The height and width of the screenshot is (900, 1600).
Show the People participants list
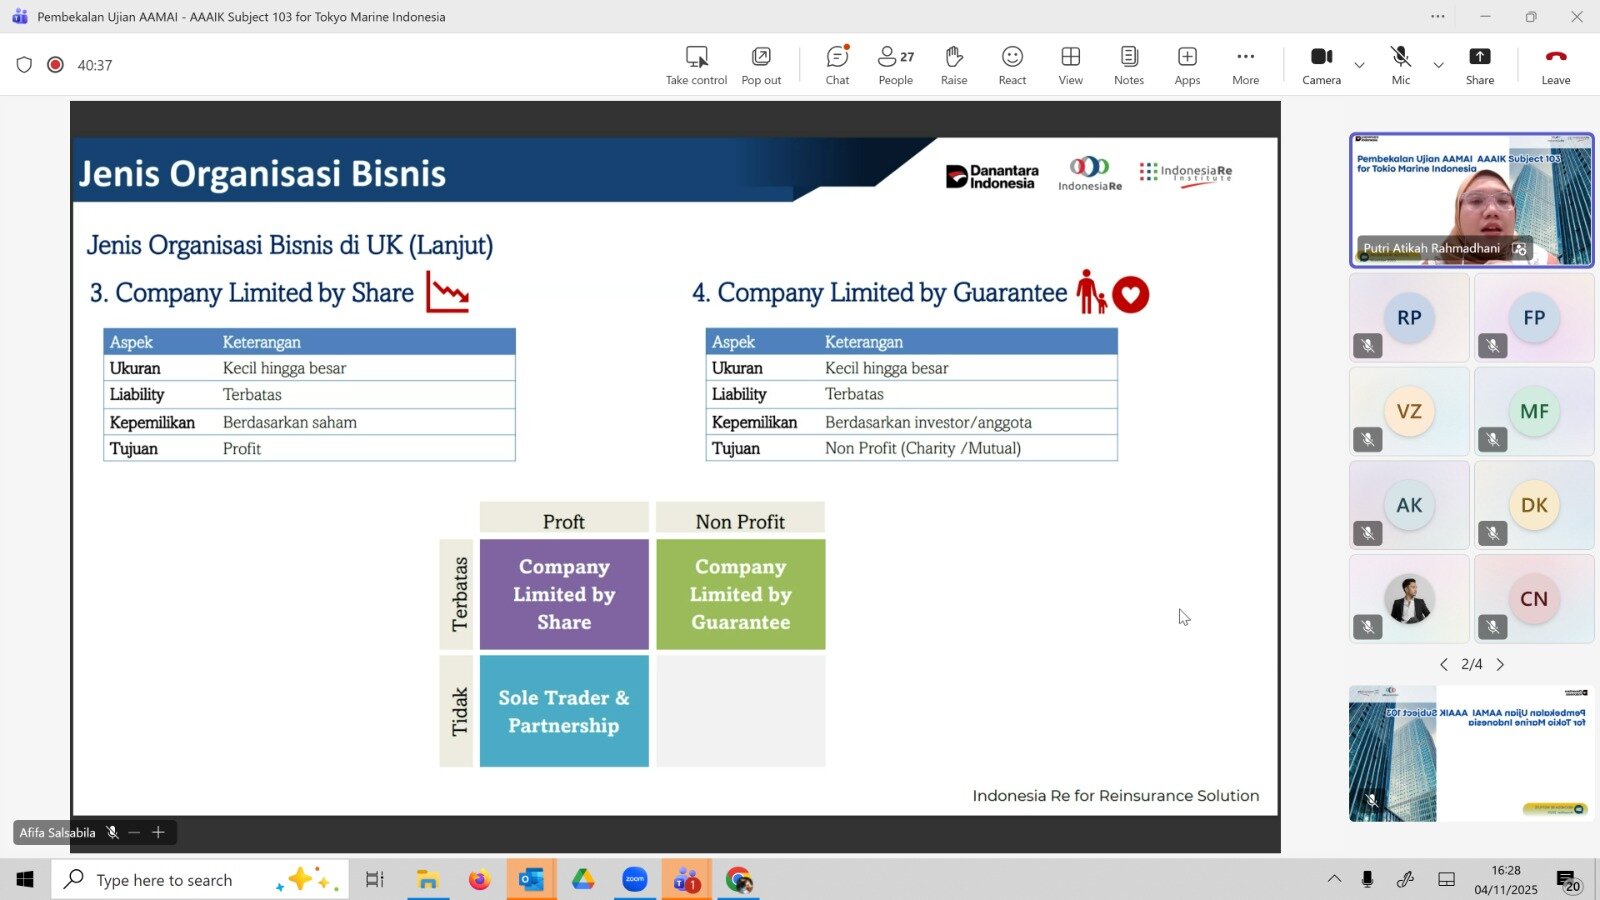click(x=895, y=65)
